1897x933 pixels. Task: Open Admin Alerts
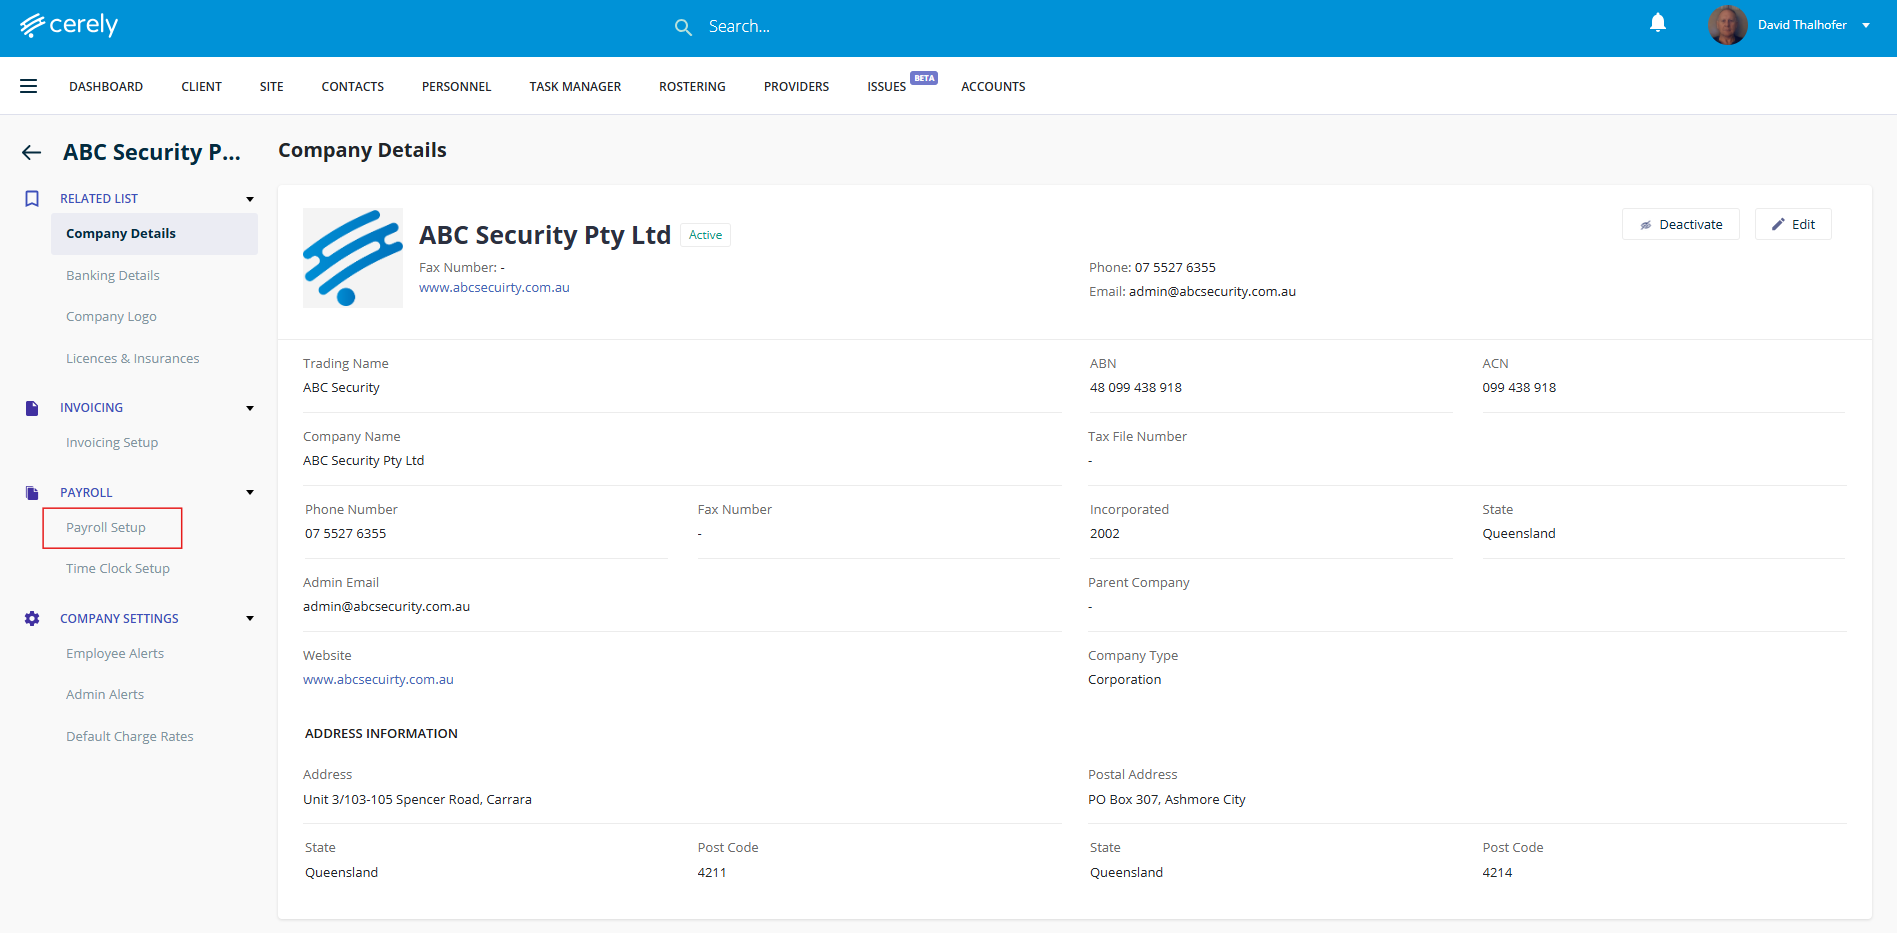pos(105,695)
